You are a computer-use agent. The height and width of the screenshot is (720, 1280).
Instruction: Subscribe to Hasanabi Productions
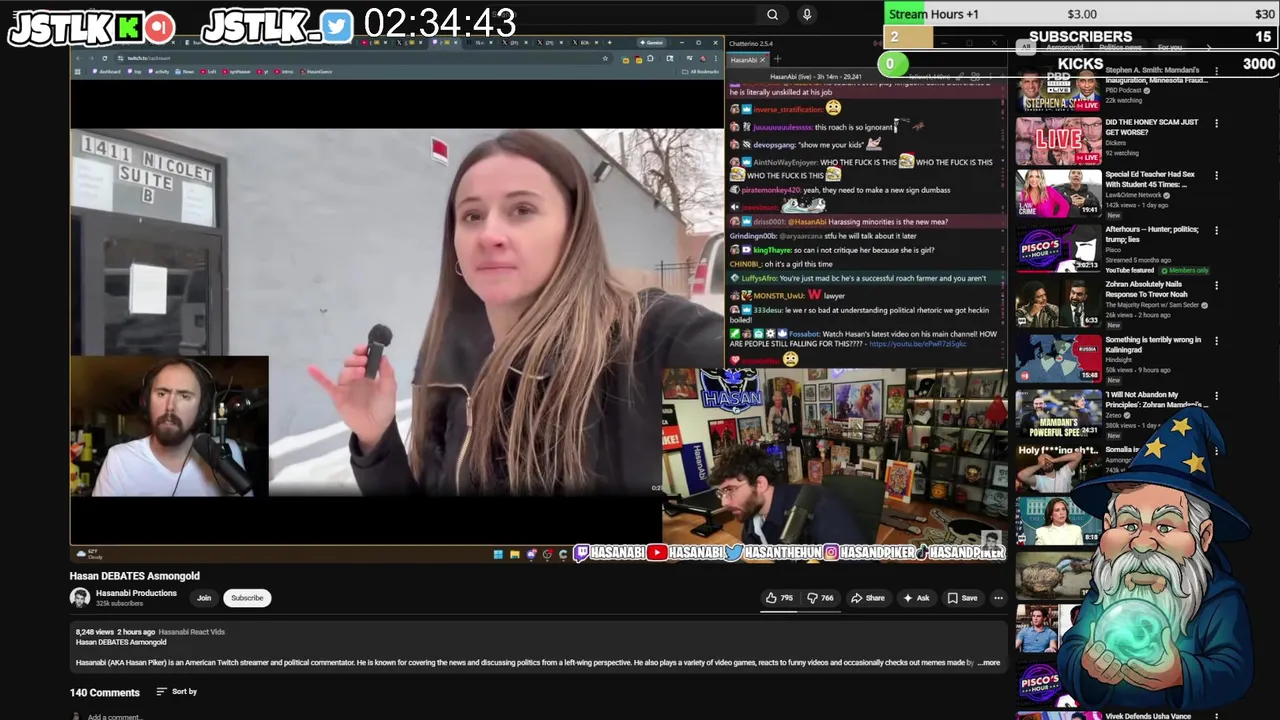click(247, 598)
